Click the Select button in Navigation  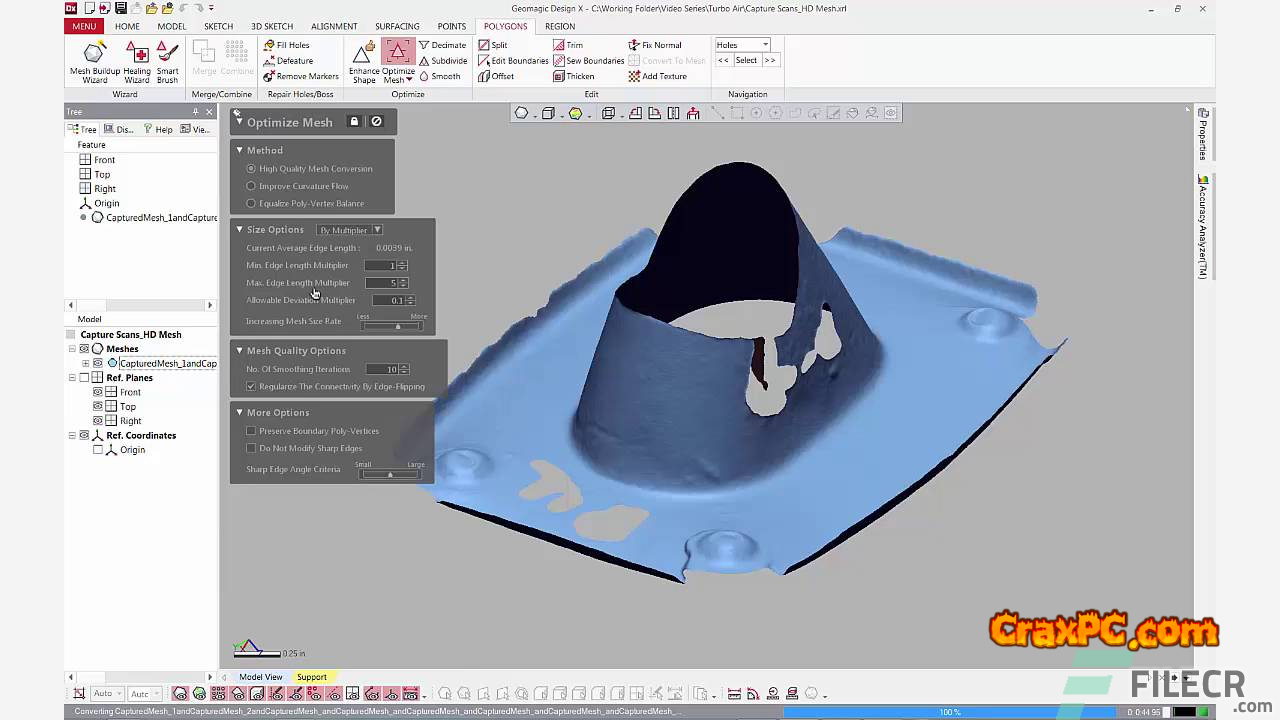[746, 60]
